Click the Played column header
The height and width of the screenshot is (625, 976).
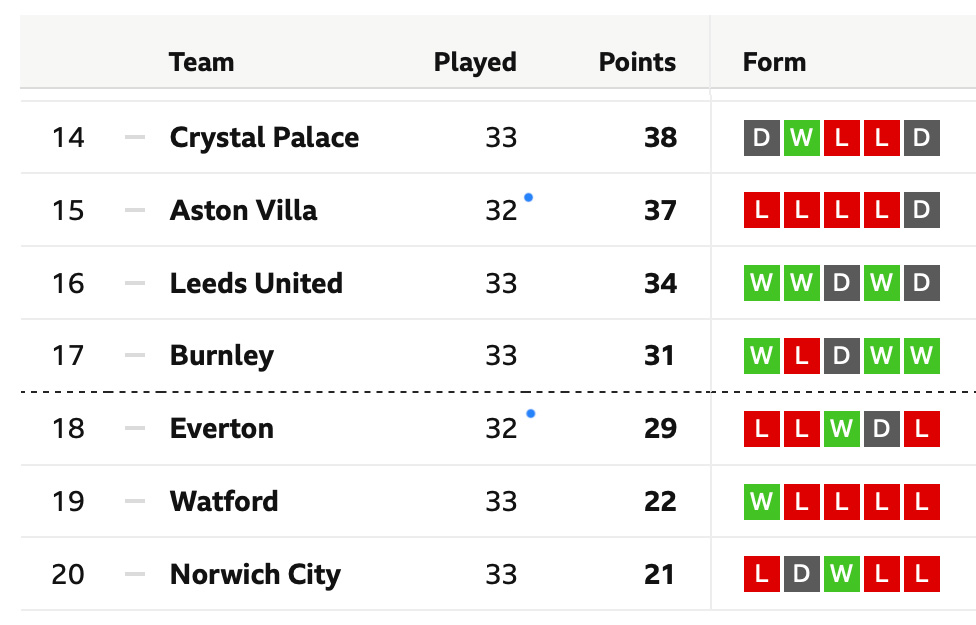(x=475, y=62)
